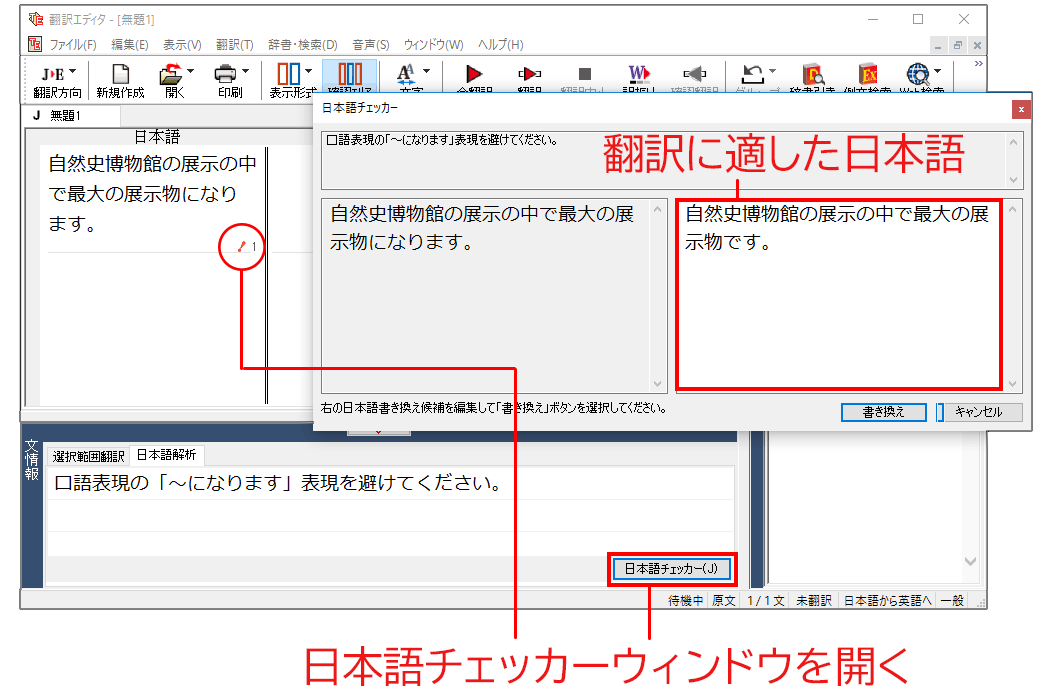Switch to the 選択範囲翻訳 tab

click(x=89, y=456)
